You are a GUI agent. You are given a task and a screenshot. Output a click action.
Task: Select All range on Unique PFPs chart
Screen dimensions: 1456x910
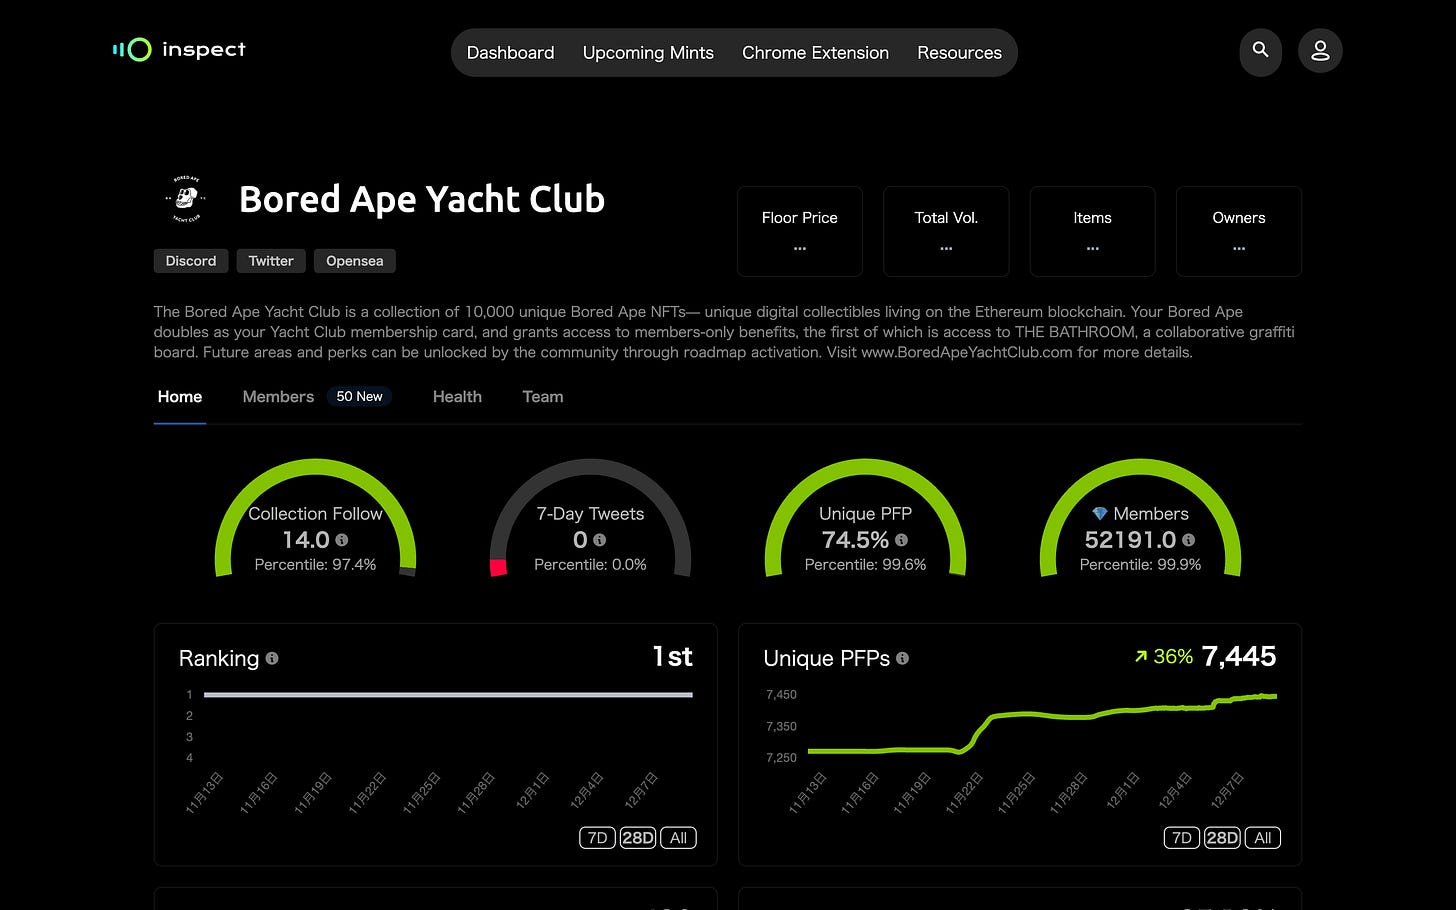[1263, 838]
